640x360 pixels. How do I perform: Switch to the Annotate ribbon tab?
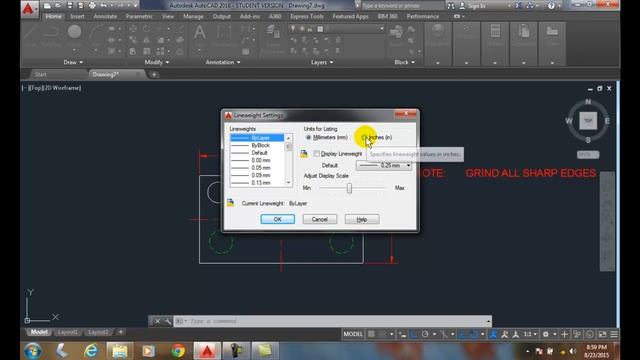[105, 16]
